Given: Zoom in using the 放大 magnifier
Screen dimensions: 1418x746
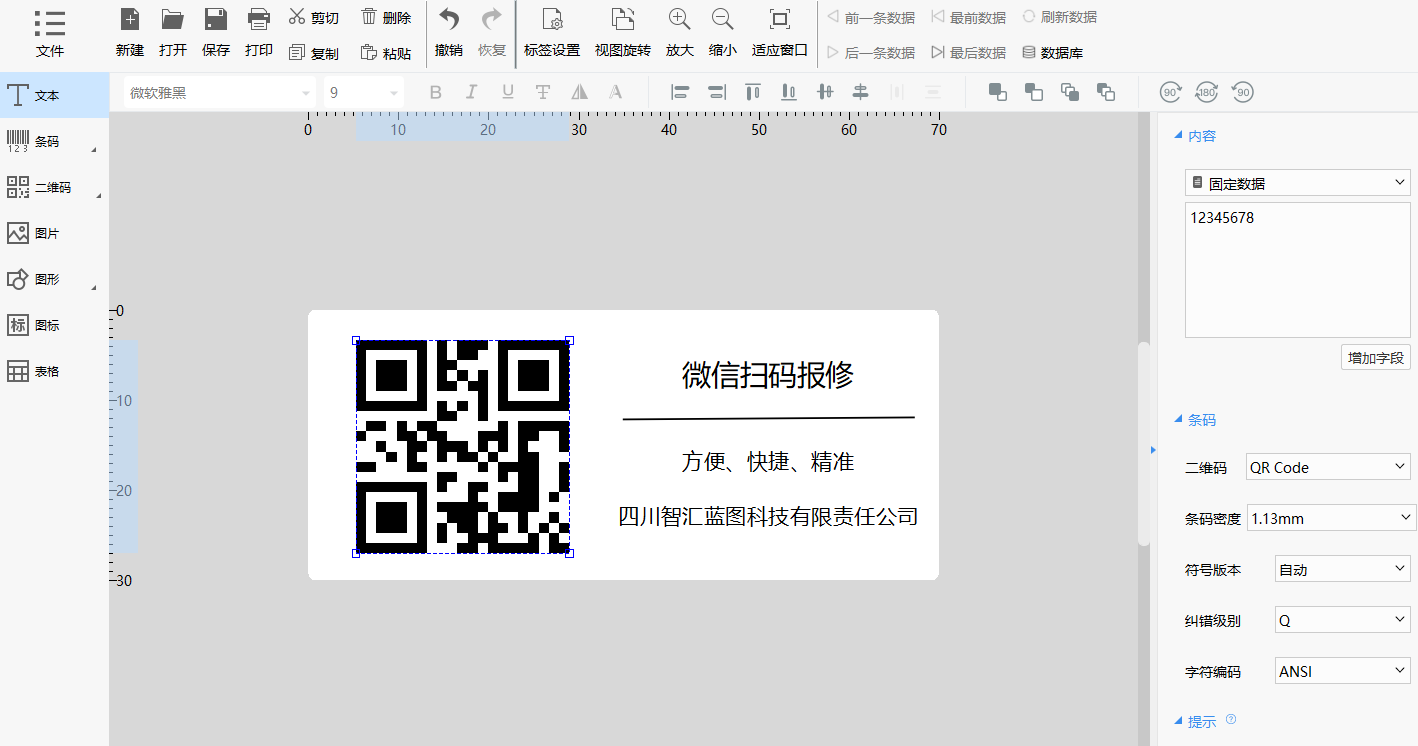Looking at the screenshot, I should point(679,20).
